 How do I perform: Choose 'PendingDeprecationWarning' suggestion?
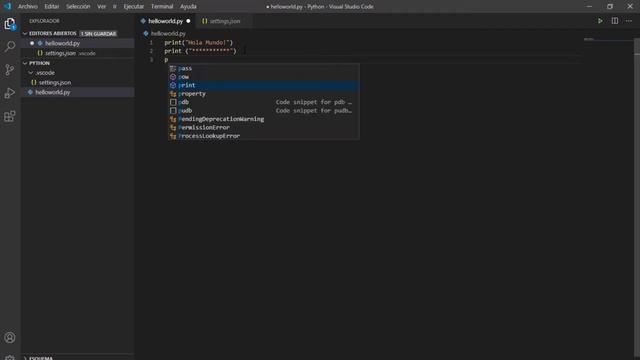coord(264,119)
